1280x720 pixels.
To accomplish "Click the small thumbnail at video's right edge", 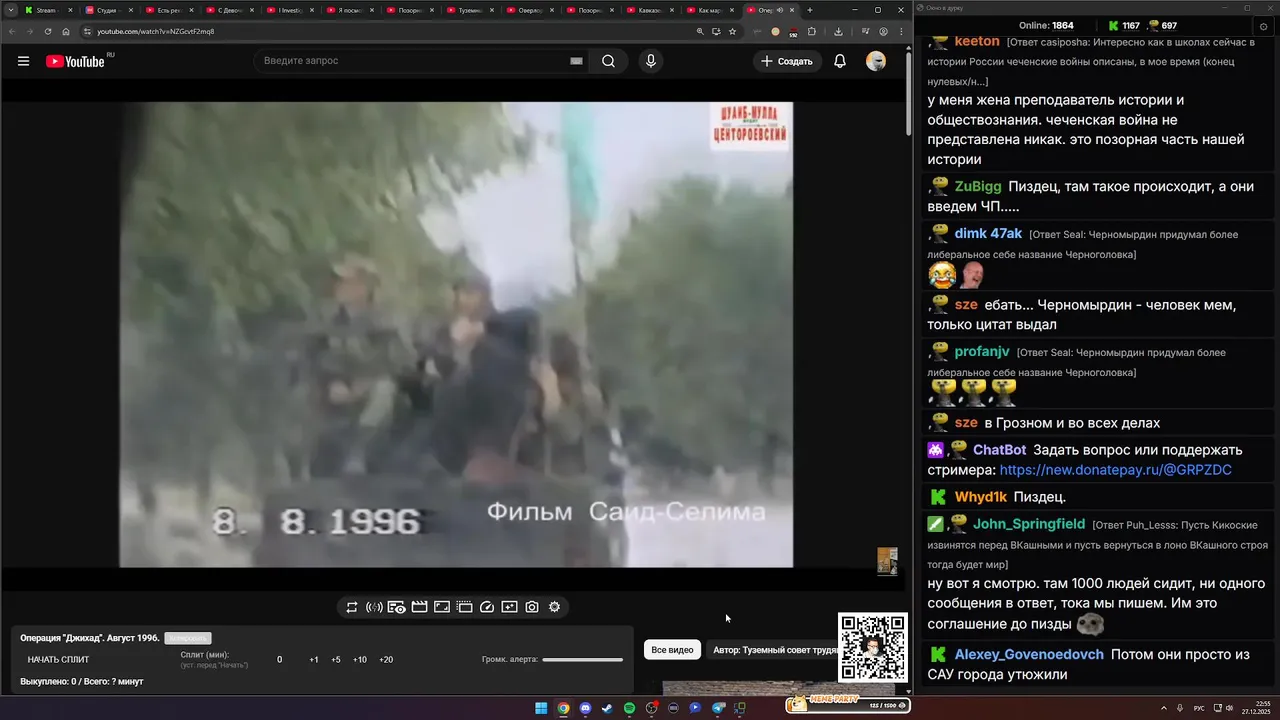I will click(x=887, y=561).
